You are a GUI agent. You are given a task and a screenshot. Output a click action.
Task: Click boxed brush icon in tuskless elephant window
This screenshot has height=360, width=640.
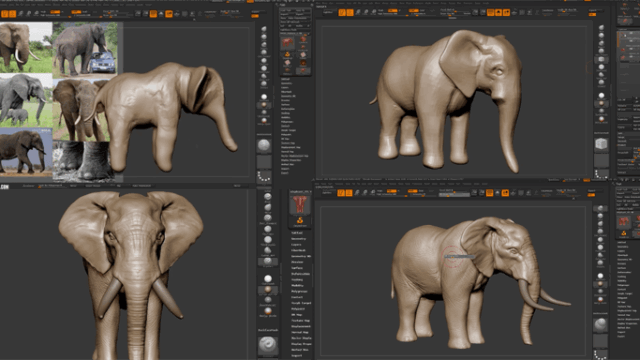click(x=601, y=59)
